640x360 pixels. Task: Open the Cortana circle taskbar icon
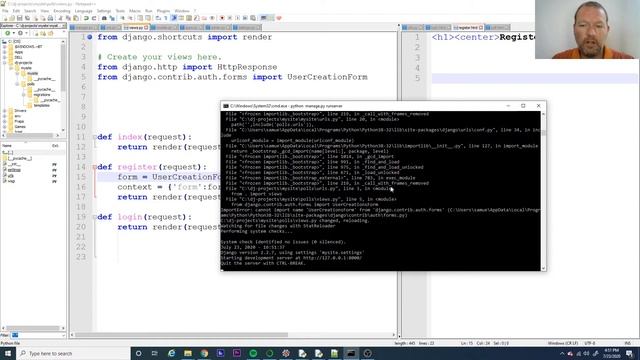pyautogui.click(x=139, y=353)
